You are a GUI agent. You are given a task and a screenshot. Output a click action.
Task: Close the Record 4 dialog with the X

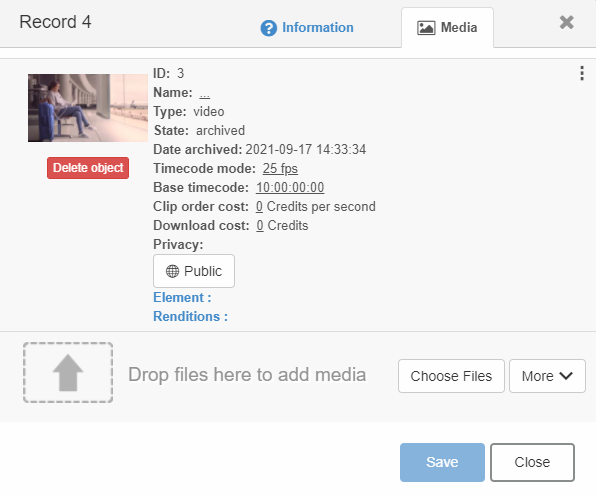coord(566,22)
